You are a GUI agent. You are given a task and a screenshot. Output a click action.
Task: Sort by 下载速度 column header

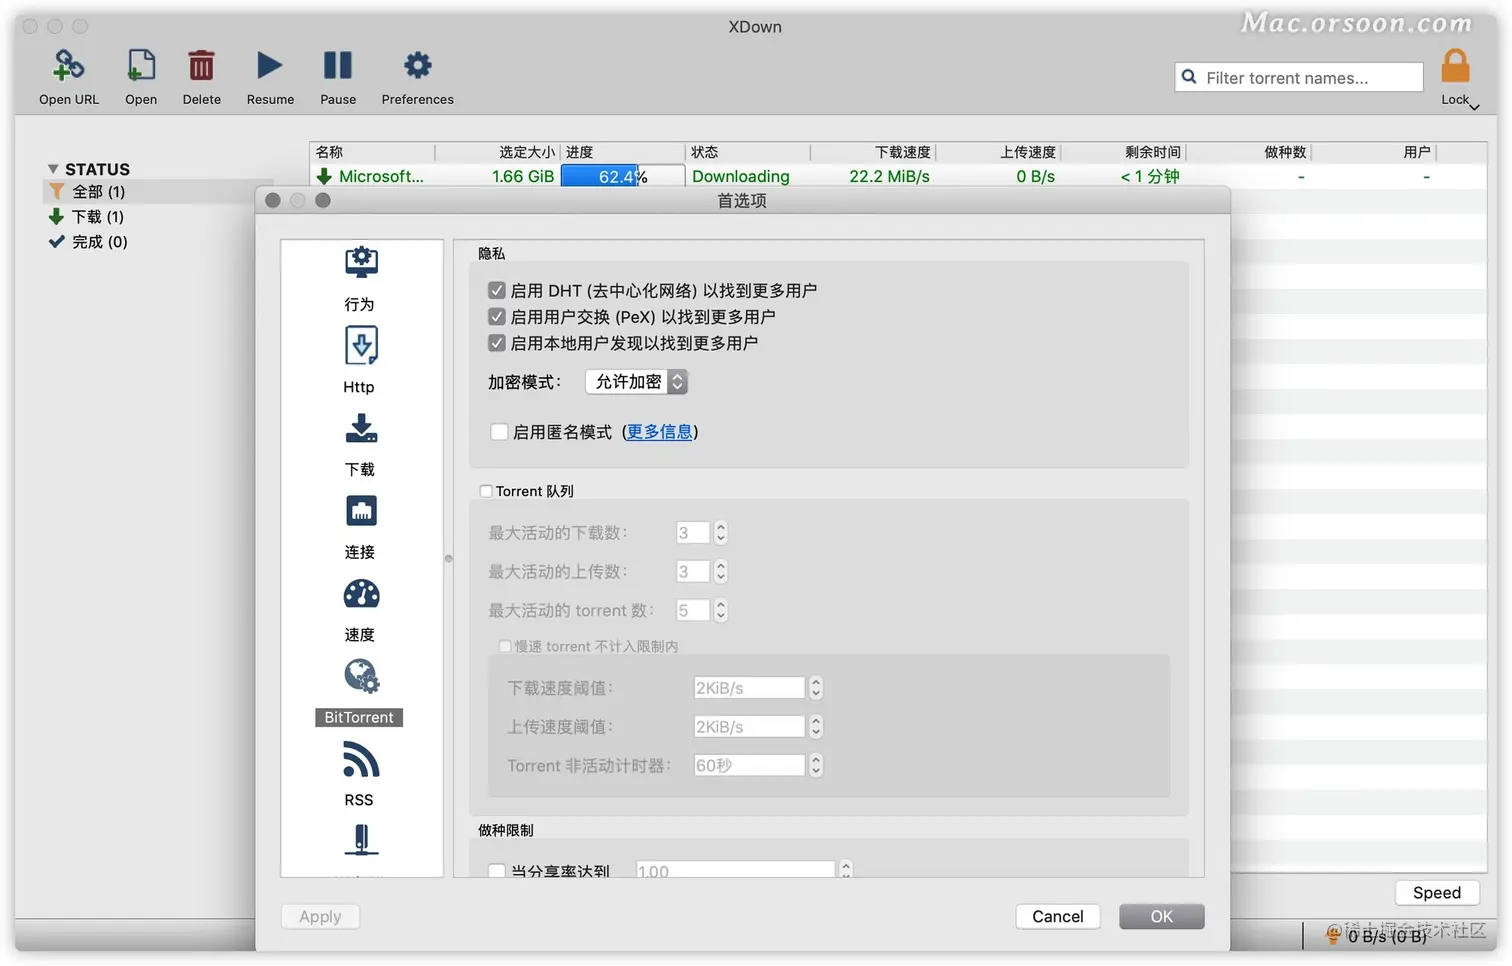tap(873, 152)
